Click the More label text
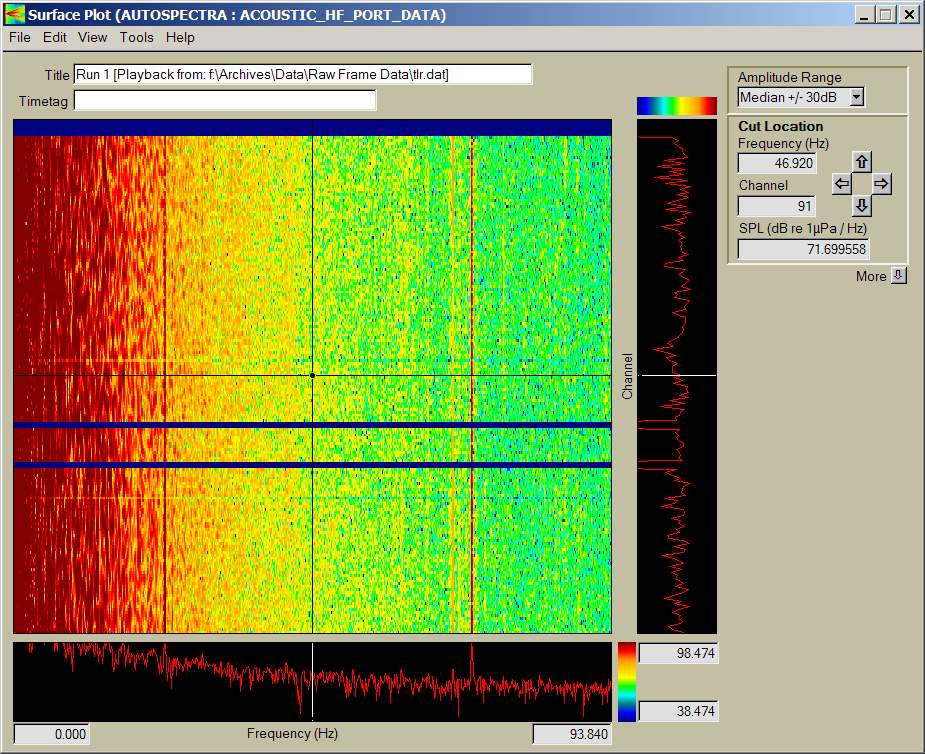The width and height of the screenshot is (925, 754). (871, 276)
